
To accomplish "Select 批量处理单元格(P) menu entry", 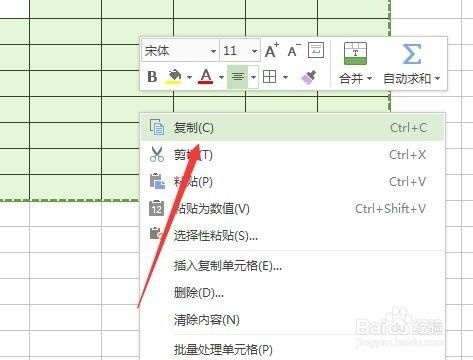I will tap(293, 350).
